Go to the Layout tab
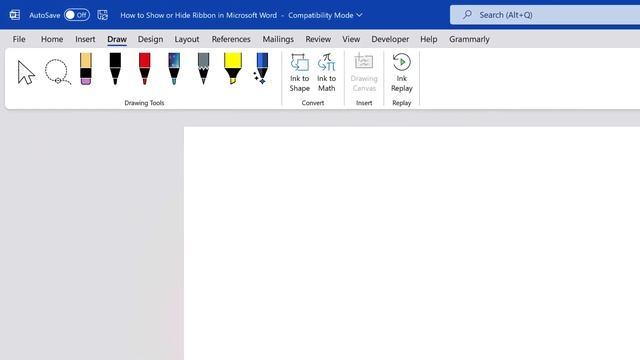 point(187,39)
